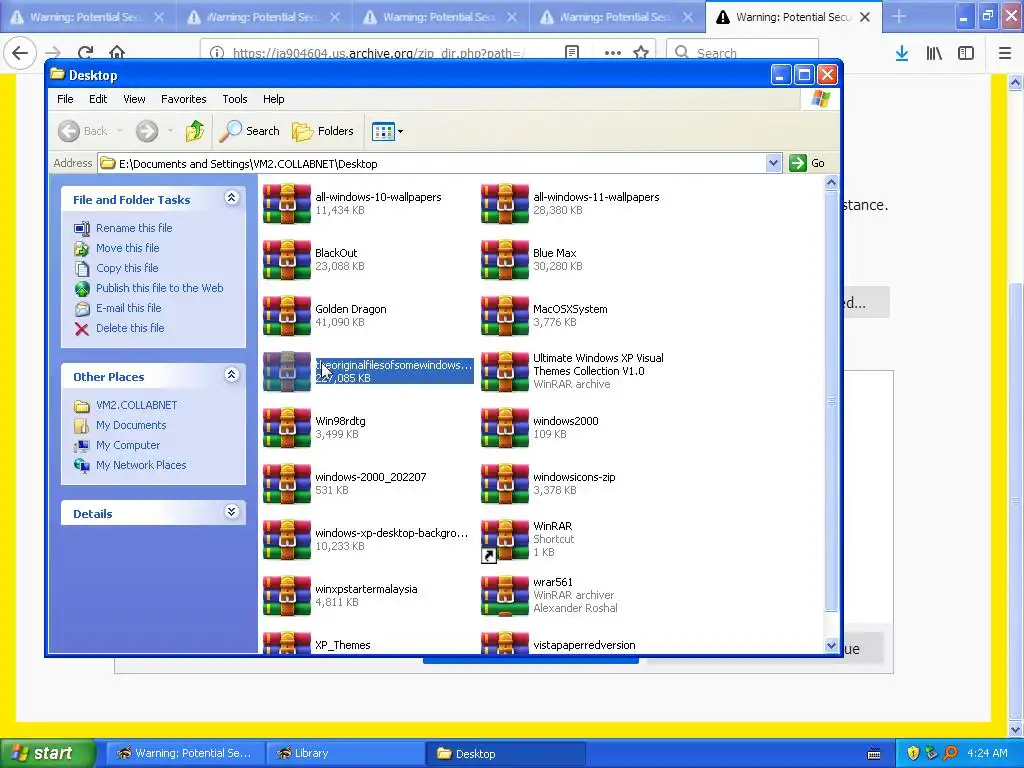This screenshot has width=1024, height=768.
Task: Select the windows-2000_202207 archive icon
Action: 287,484
